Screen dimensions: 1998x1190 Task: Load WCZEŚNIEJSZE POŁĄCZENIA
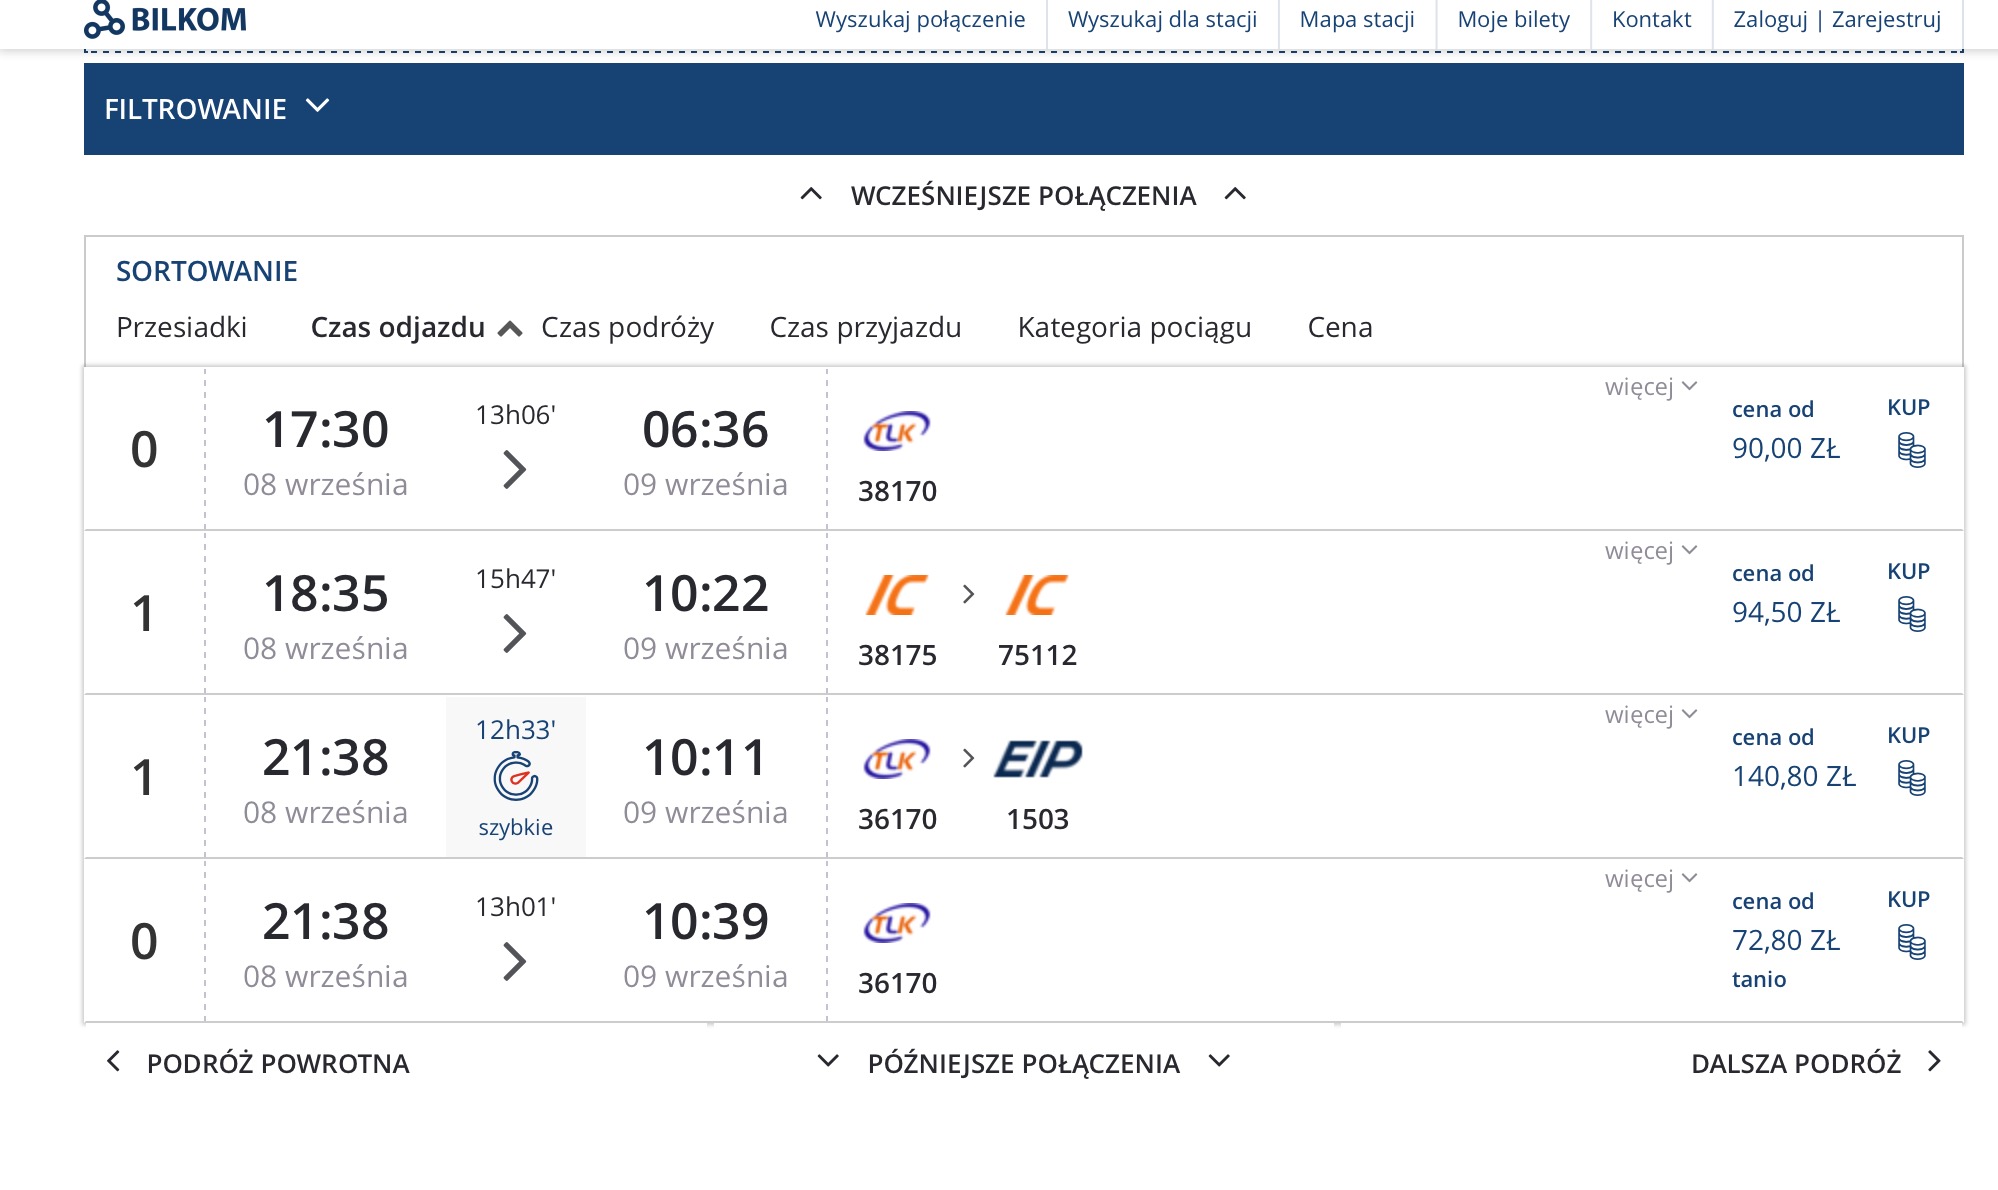click(1023, 196)
